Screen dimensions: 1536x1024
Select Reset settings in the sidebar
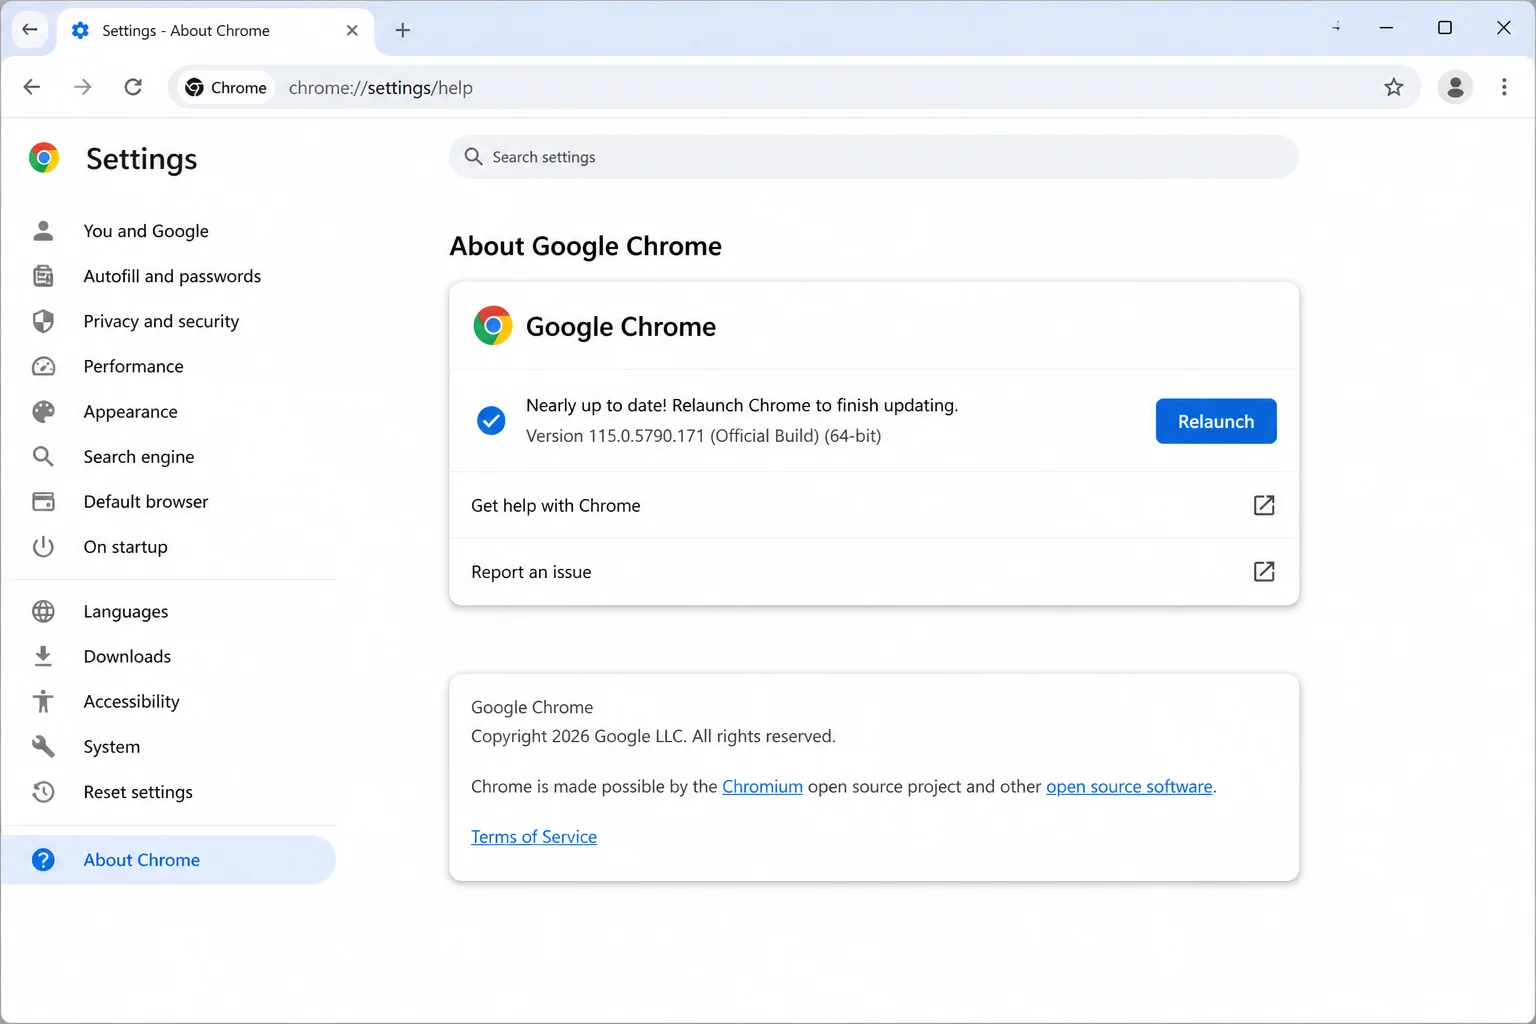coord(138,791)
